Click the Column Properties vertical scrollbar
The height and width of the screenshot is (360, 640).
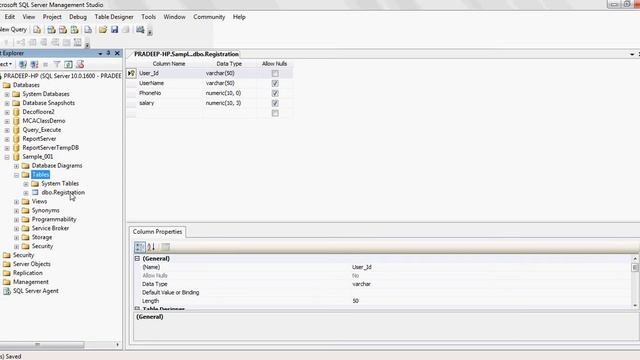tap(635, 282)
